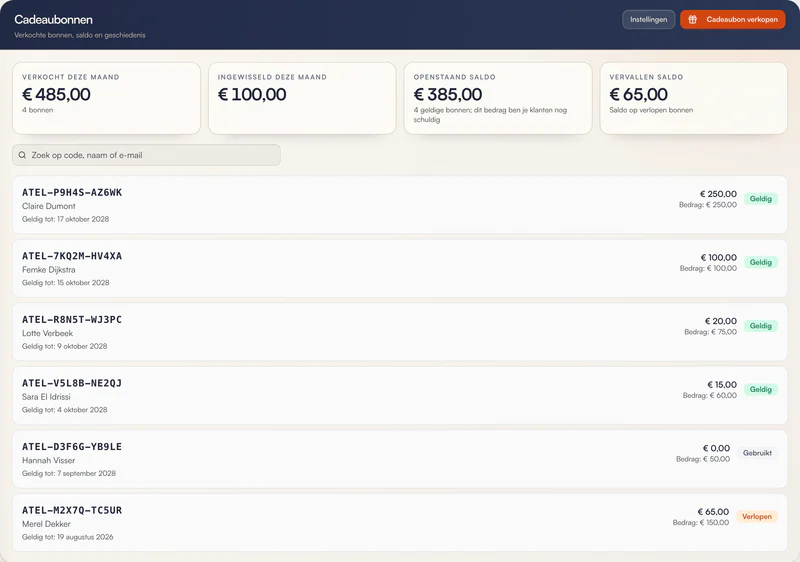
Task: Click remaining balance € 20,00 of Lotte Verbeek
Action: [x=721, y=321]
